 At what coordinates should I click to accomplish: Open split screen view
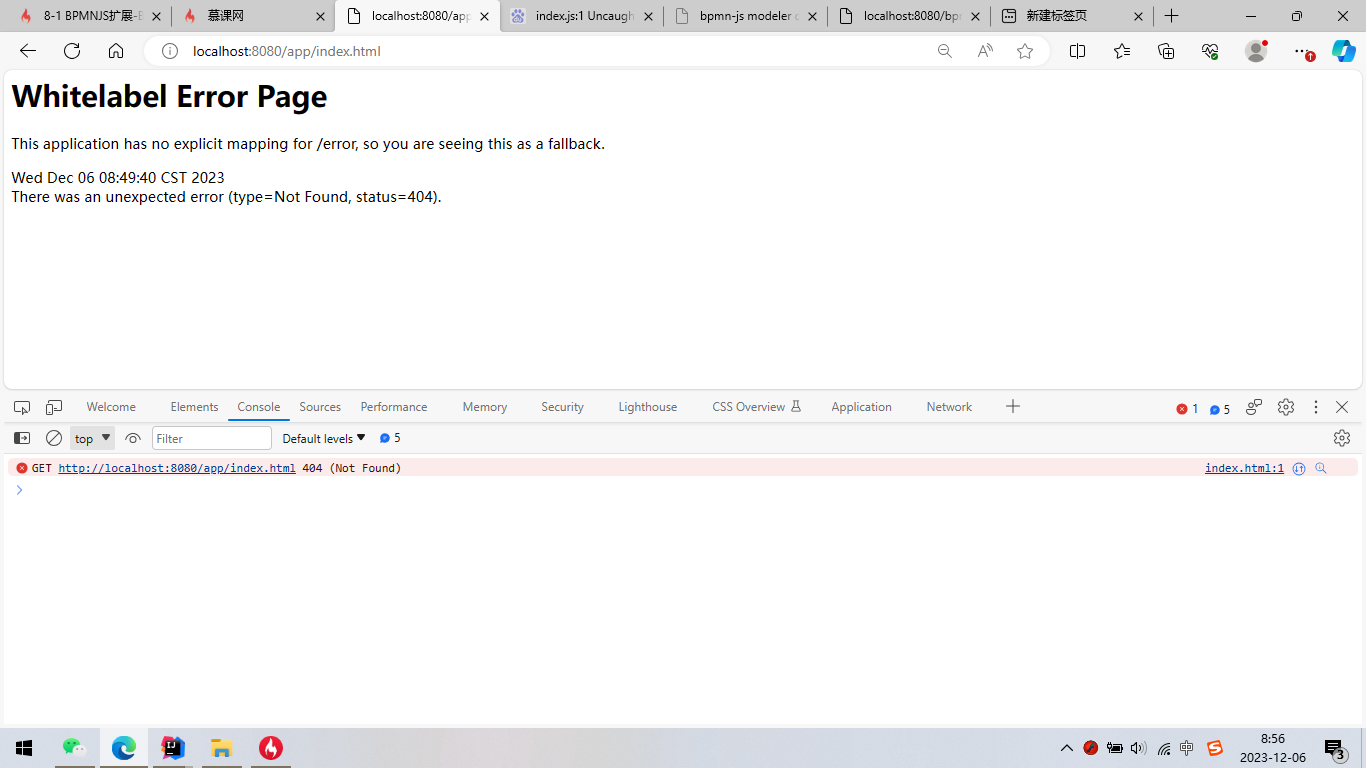click(1077, 51)
